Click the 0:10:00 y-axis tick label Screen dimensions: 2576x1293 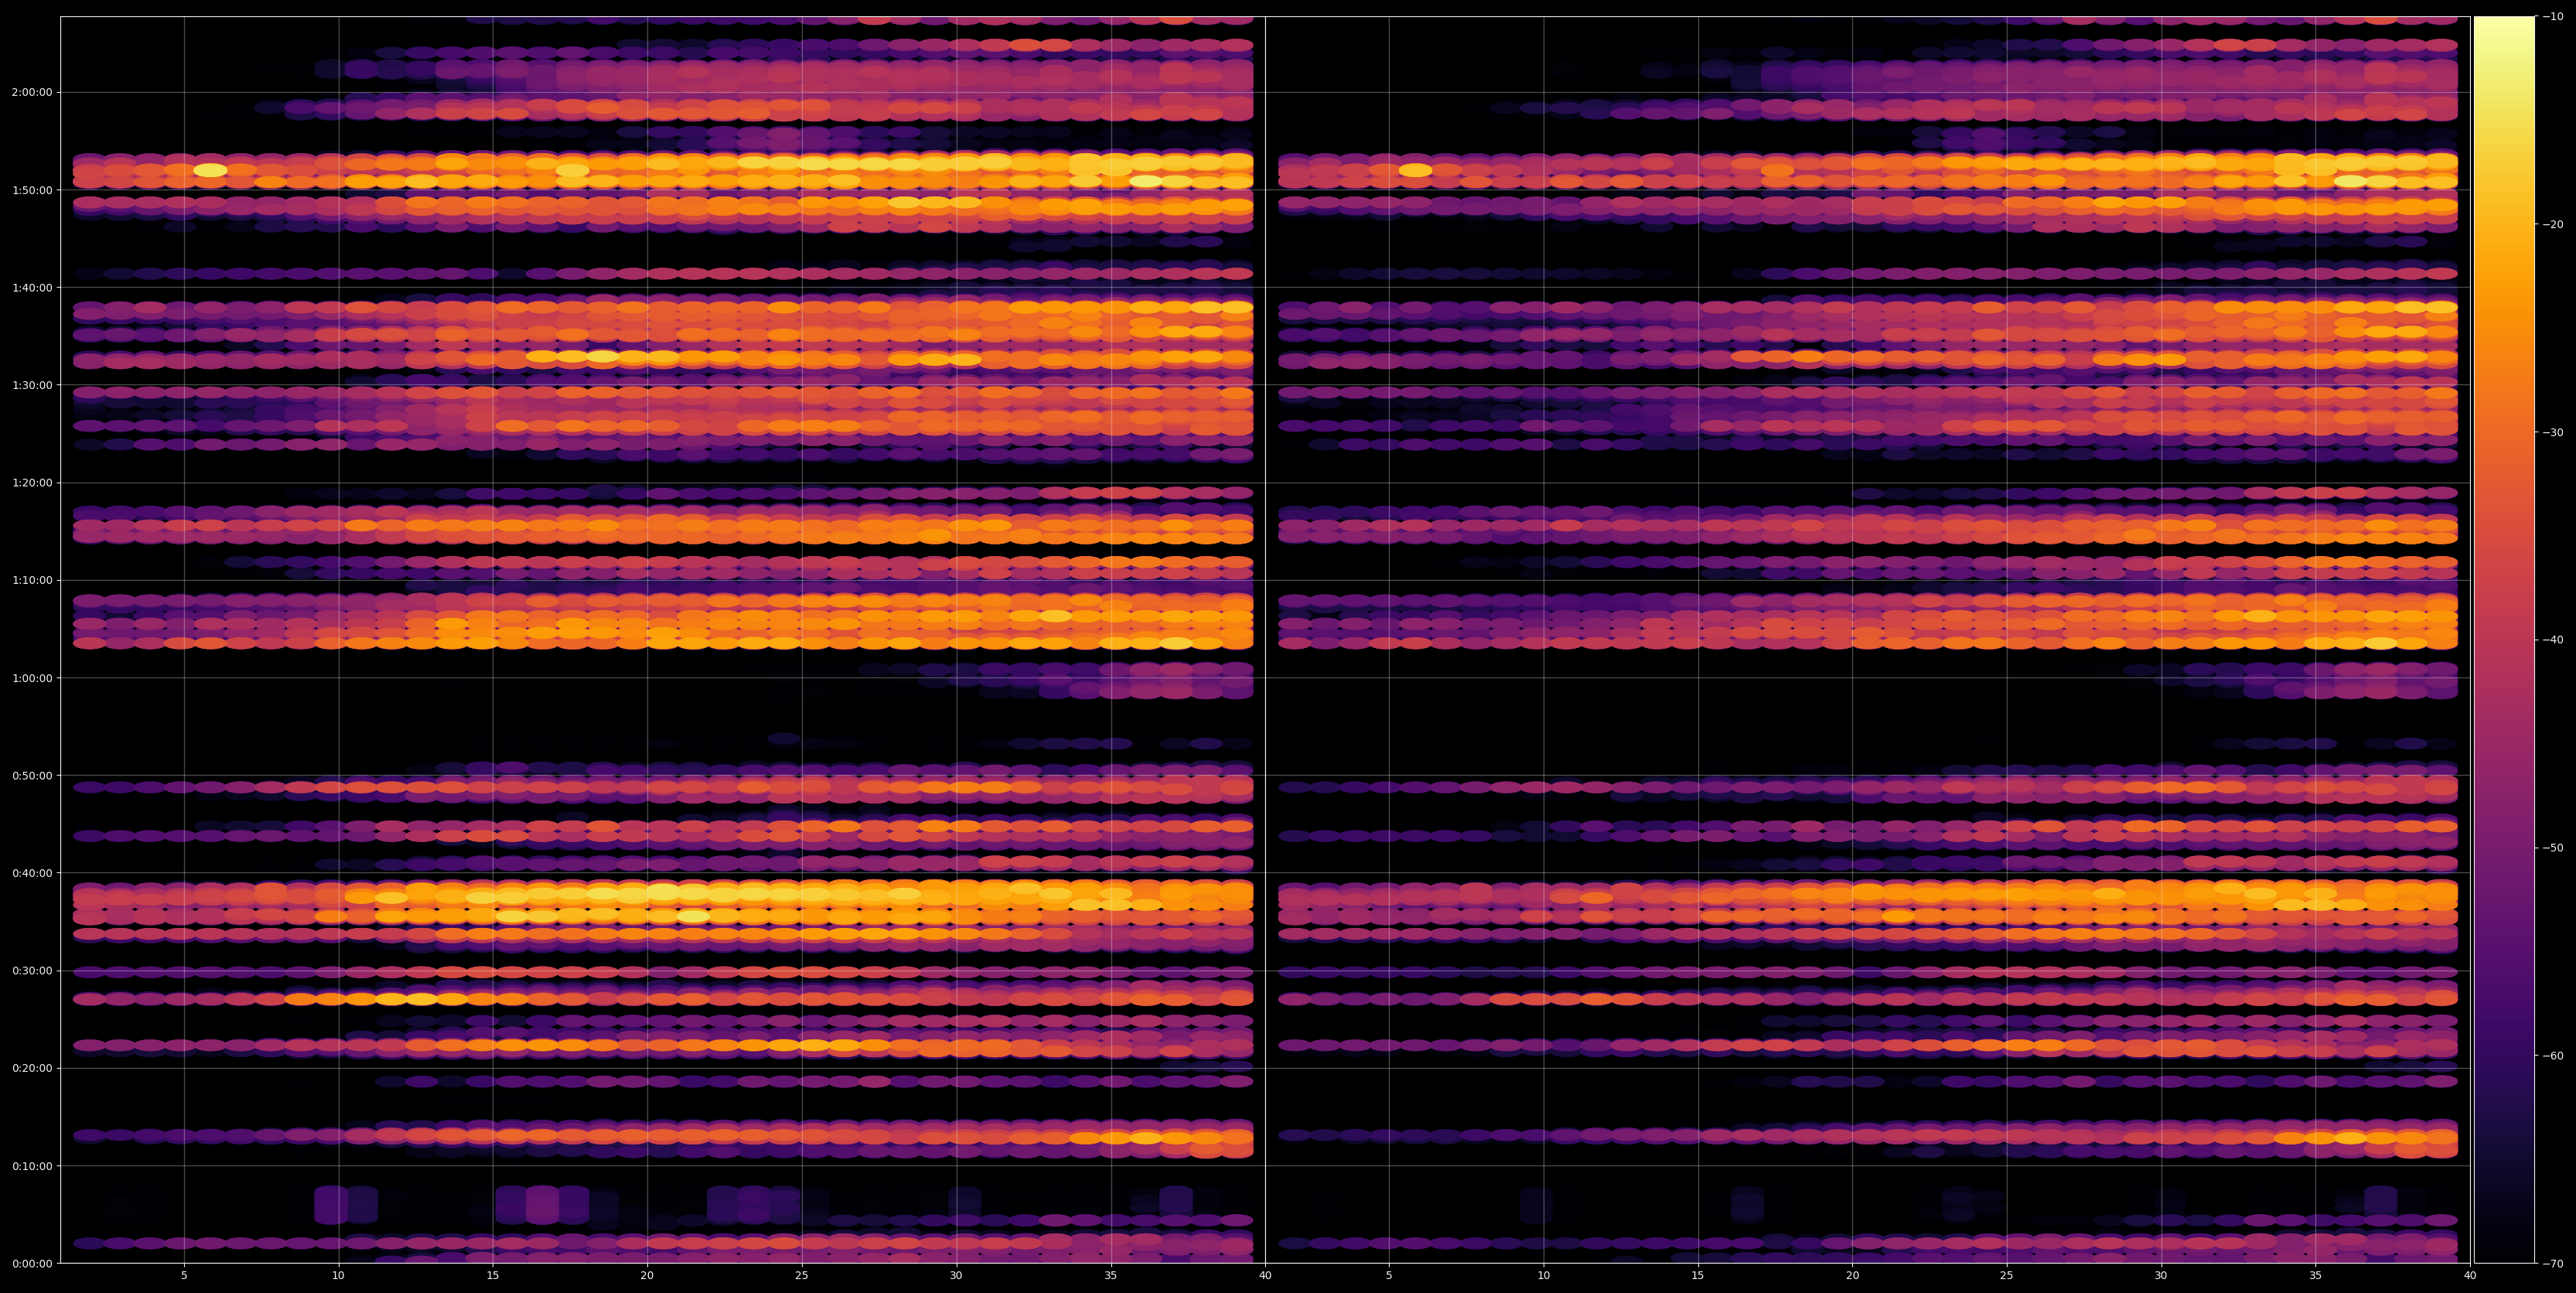point(32,1165)
